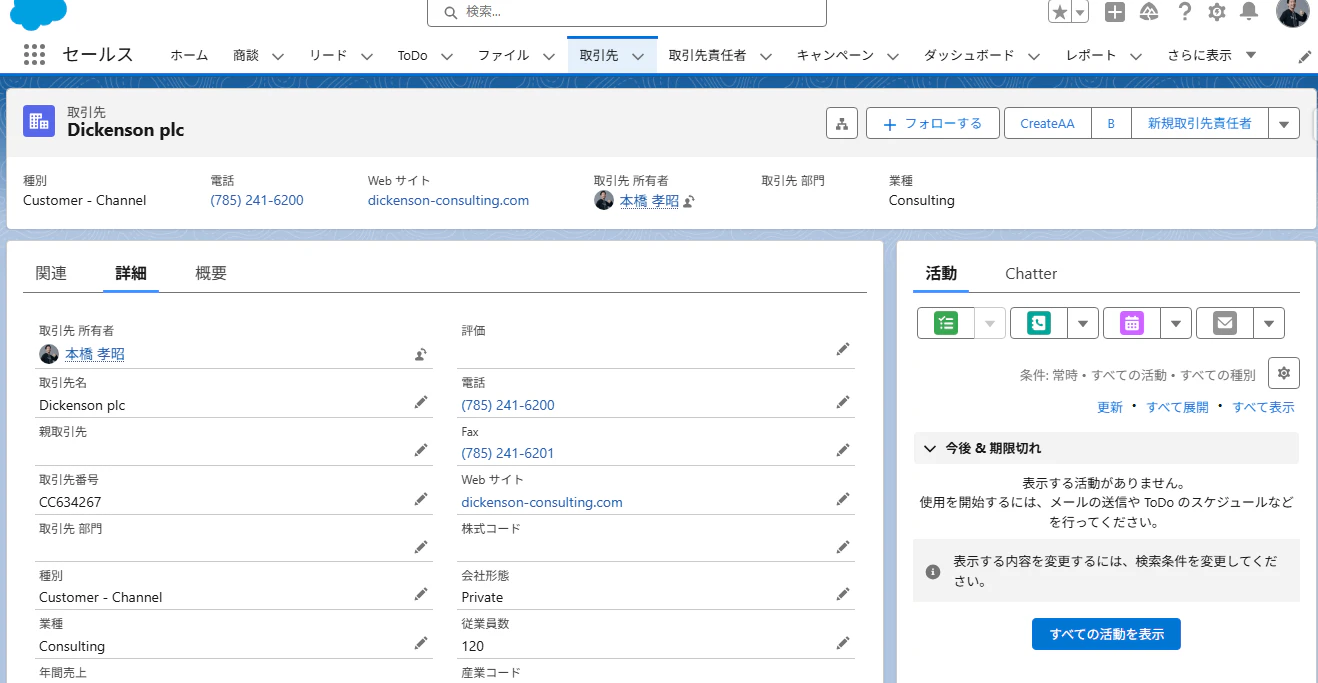Click the change owner icon in the details section

pyautogui.click(x=421, y=354)
